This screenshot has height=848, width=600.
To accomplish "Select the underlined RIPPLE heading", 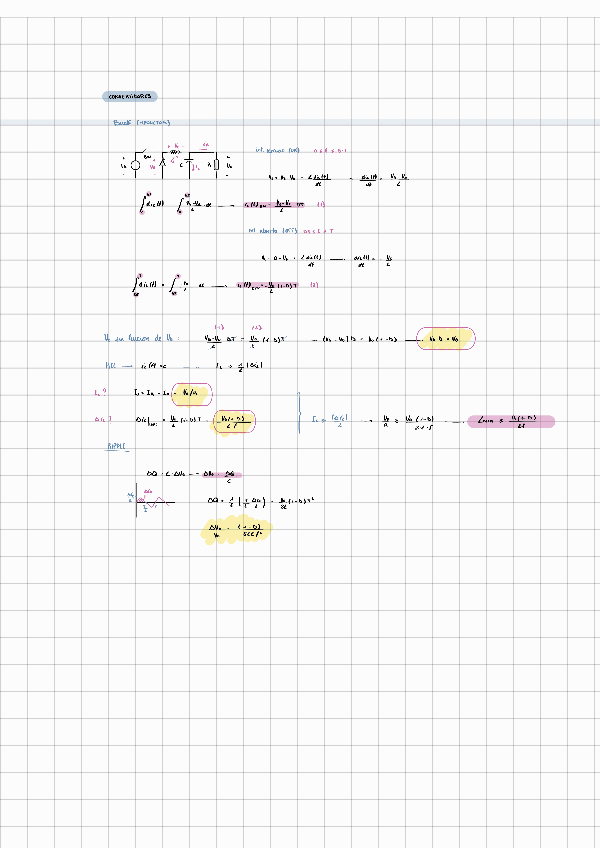I will point(118,447).
